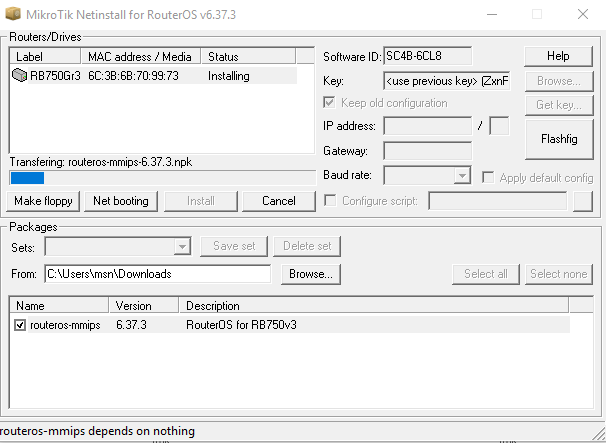Click the Version column header
This screenshot has height=443, width=606.
click(144, 305)
